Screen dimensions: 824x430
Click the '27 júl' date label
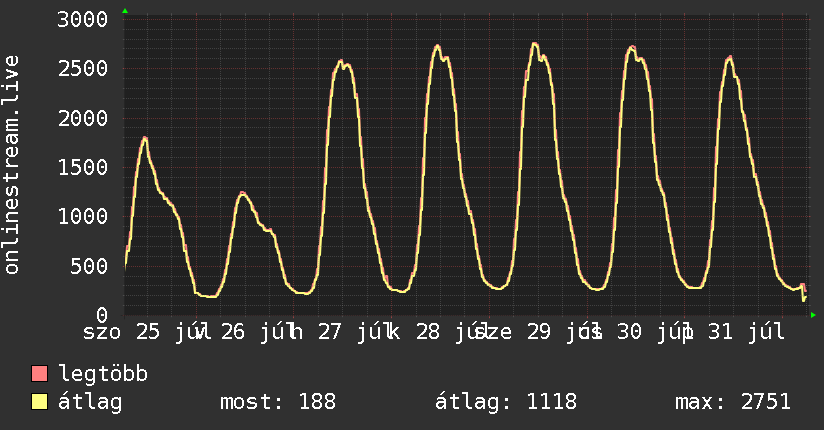(x=358, y=332)
